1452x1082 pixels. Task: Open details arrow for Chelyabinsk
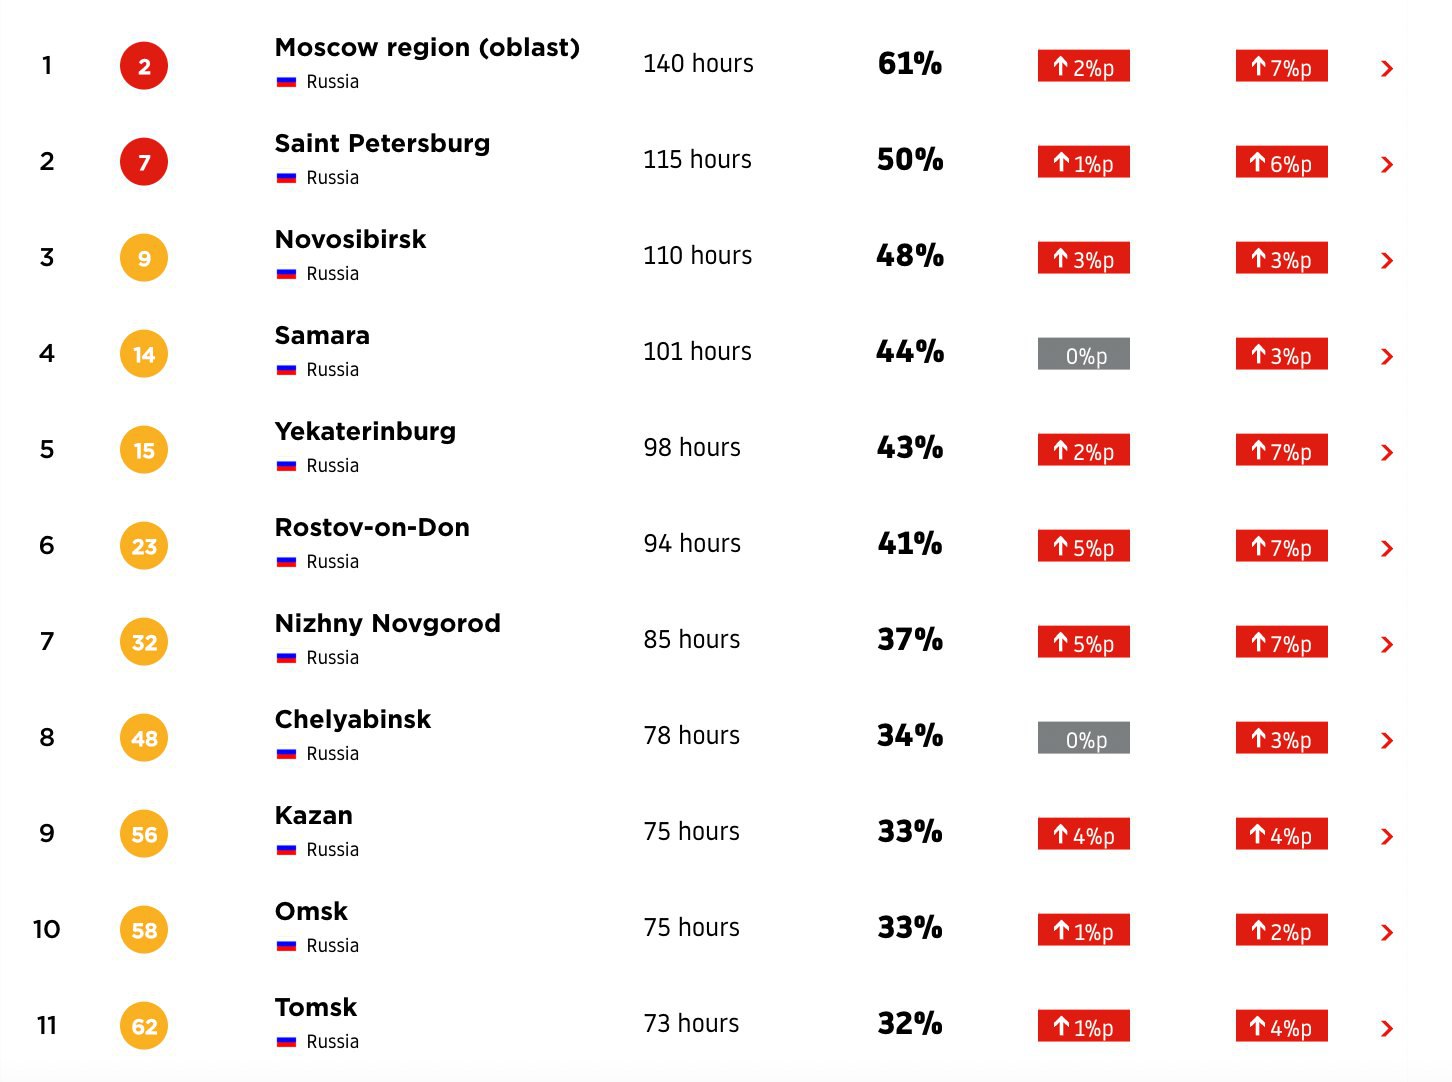coord(1386,740)
